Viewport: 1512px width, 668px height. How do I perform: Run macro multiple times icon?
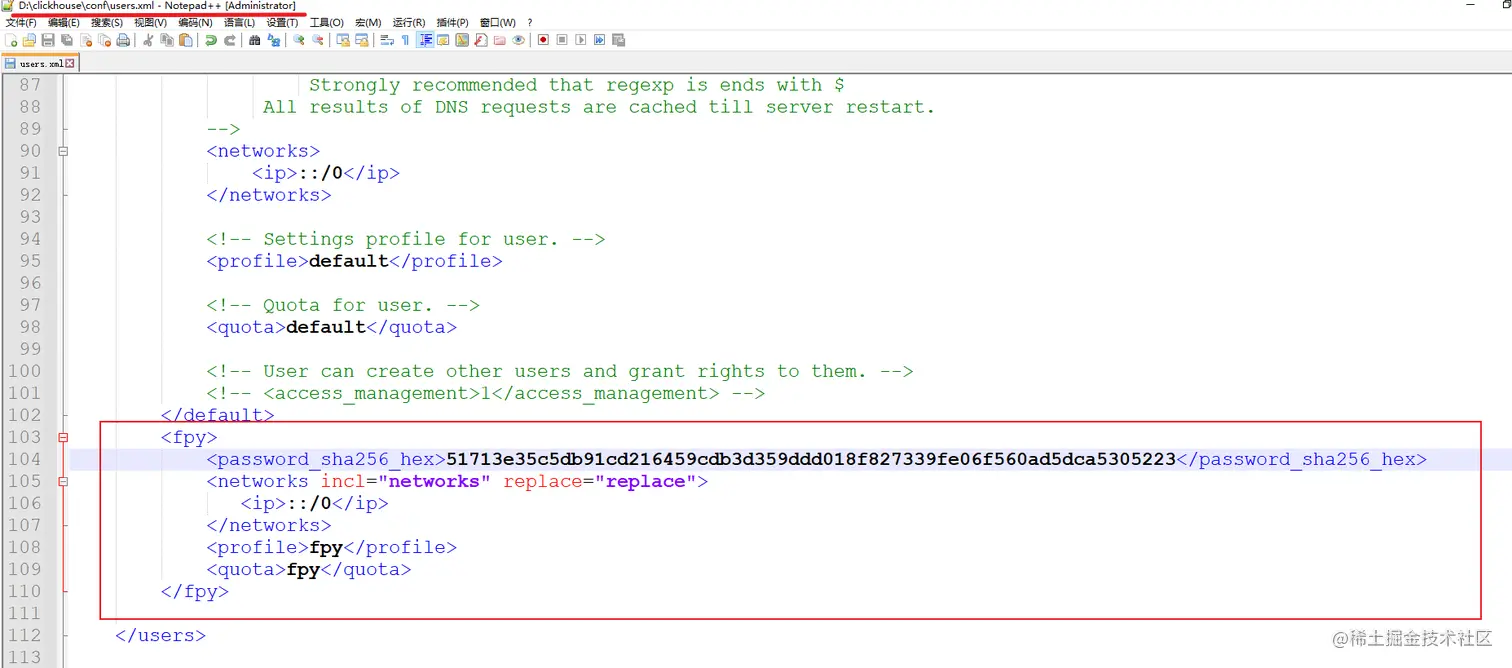[x=599, y=40]
